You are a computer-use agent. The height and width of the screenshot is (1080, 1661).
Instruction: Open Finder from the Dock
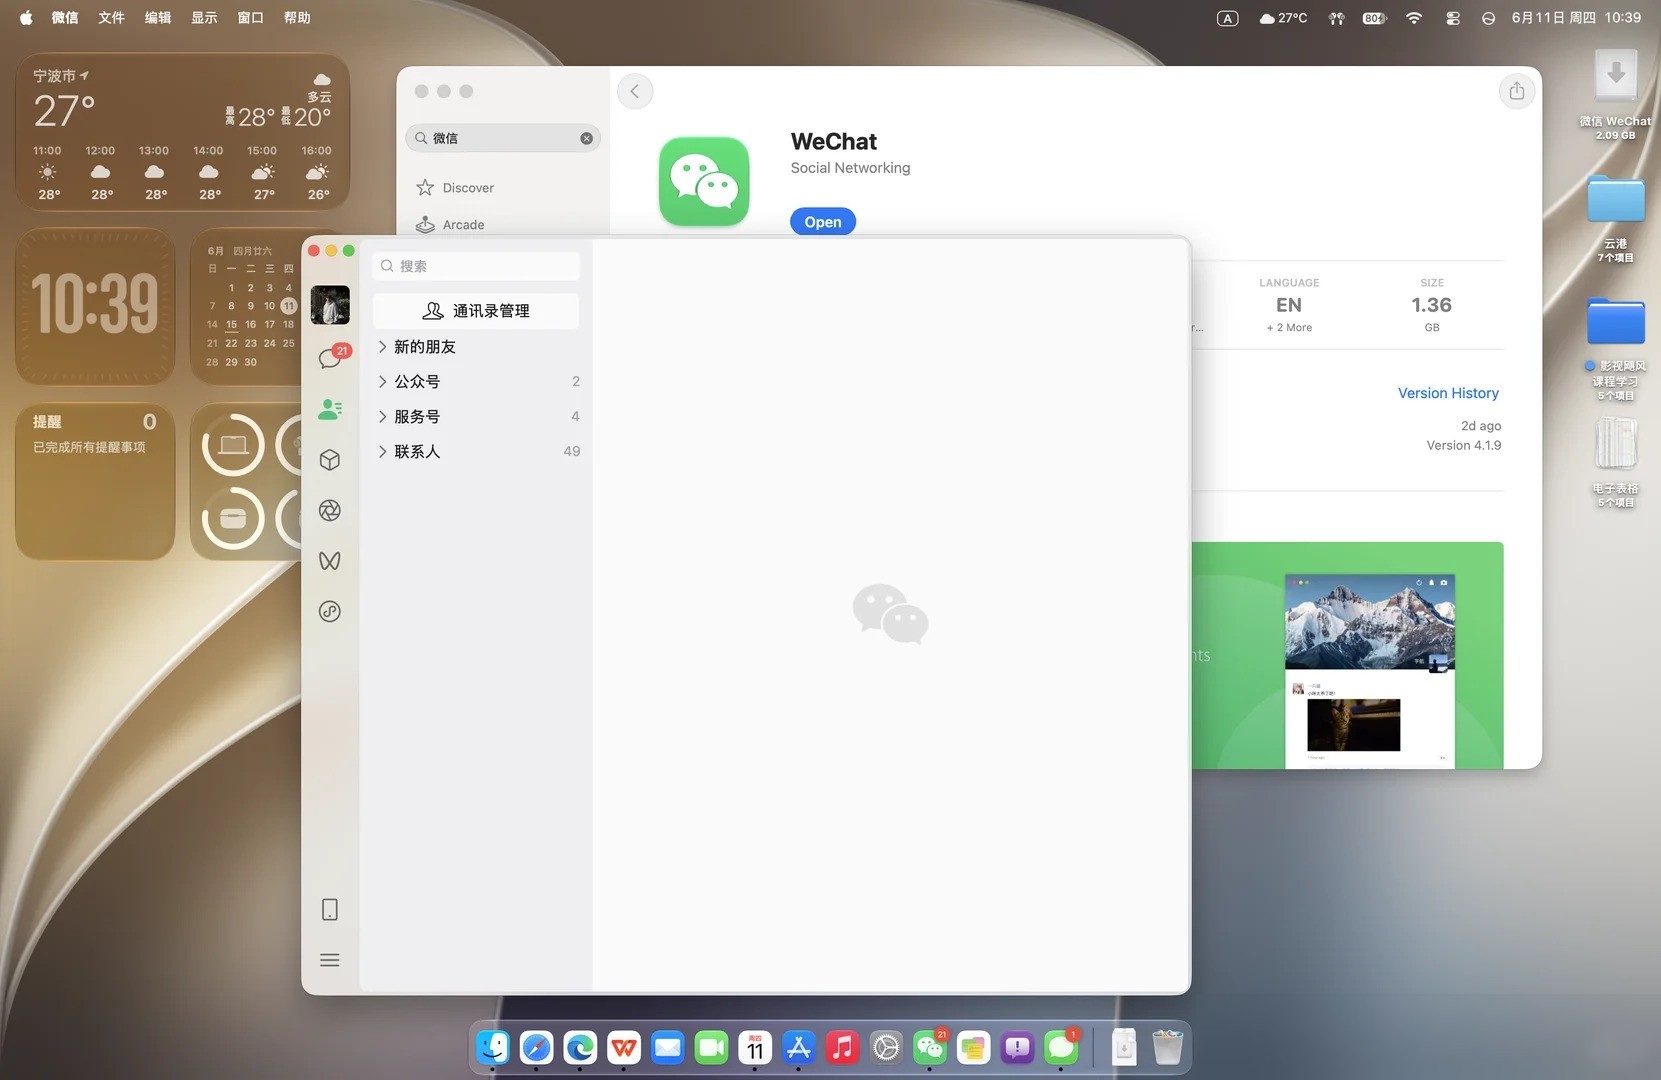pos(493,1047)
